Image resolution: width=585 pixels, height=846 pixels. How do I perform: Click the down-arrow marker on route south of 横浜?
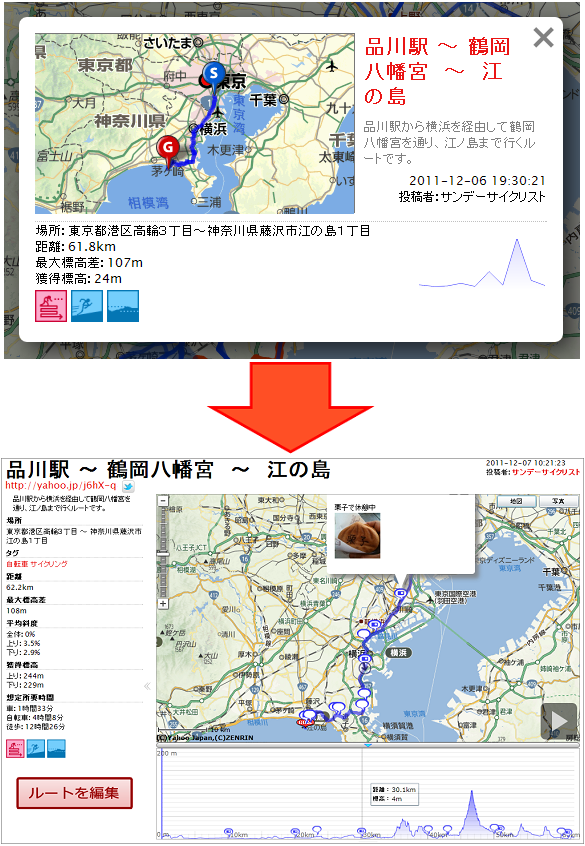(365, 668)
